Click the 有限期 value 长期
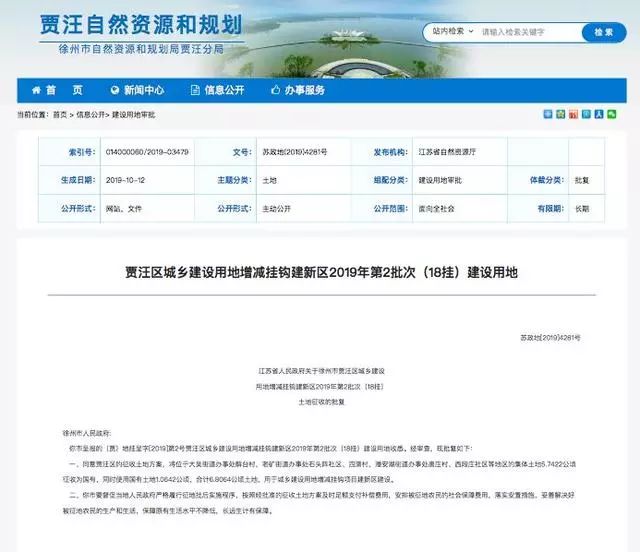Image resolution: width=640 pixels, height=552 pixels. [582, 209]
